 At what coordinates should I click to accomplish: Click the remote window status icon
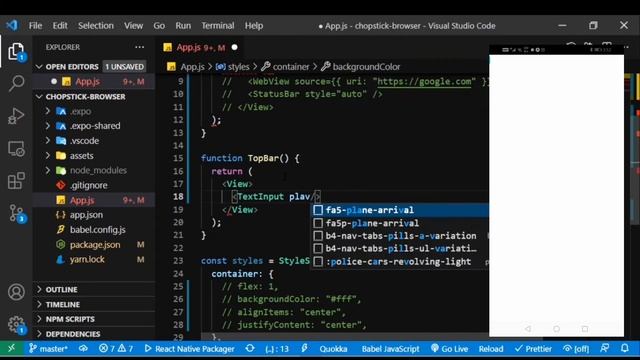click(x=11, y=349)
